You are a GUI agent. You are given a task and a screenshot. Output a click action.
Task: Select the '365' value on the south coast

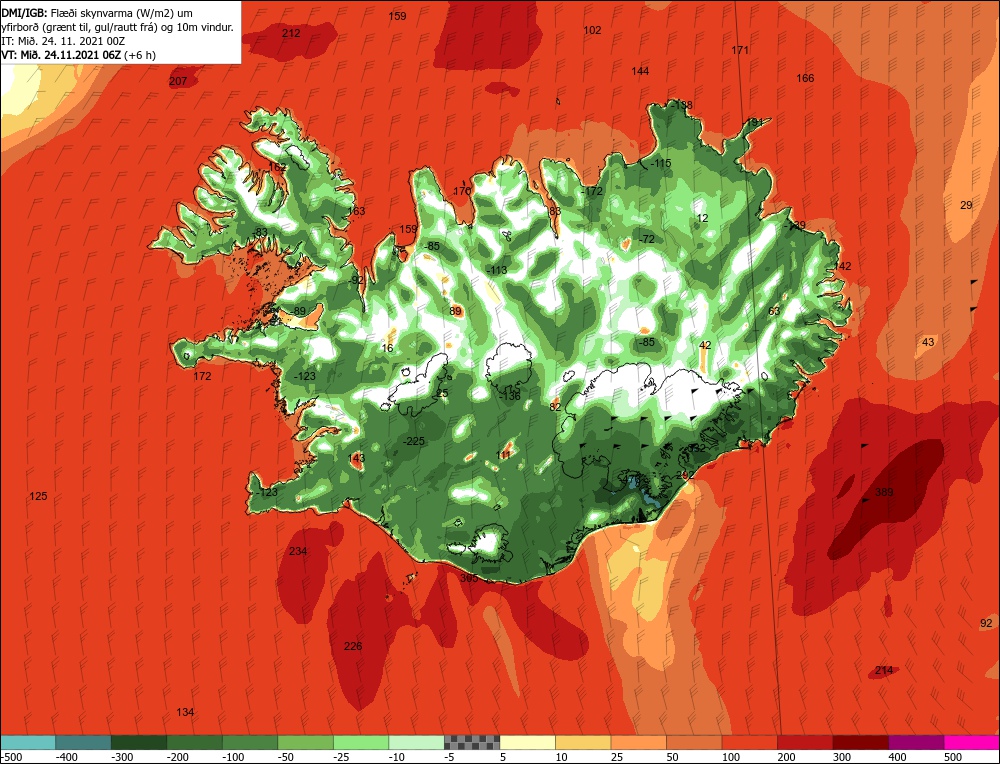coord(469,578)
